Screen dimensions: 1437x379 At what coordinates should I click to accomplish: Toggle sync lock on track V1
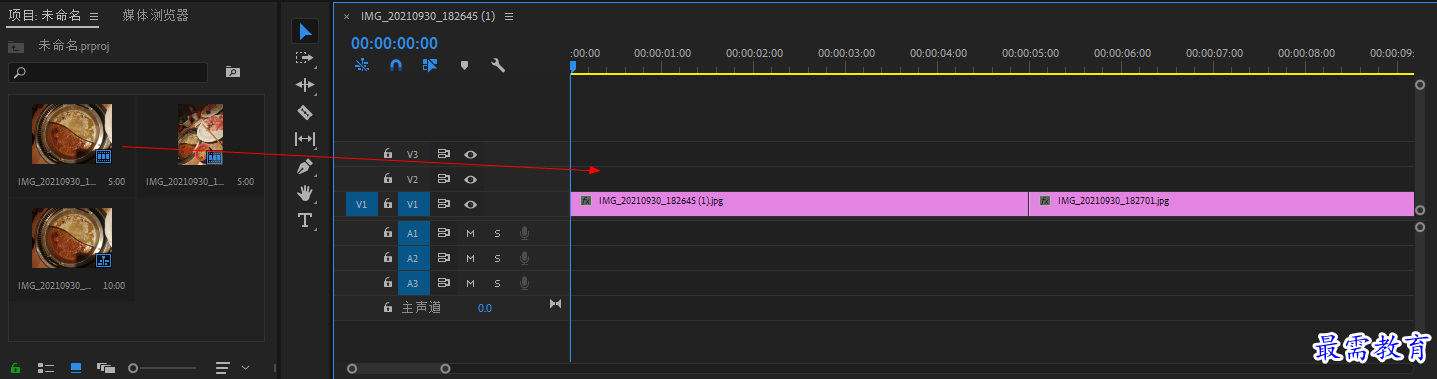point(444,204)
